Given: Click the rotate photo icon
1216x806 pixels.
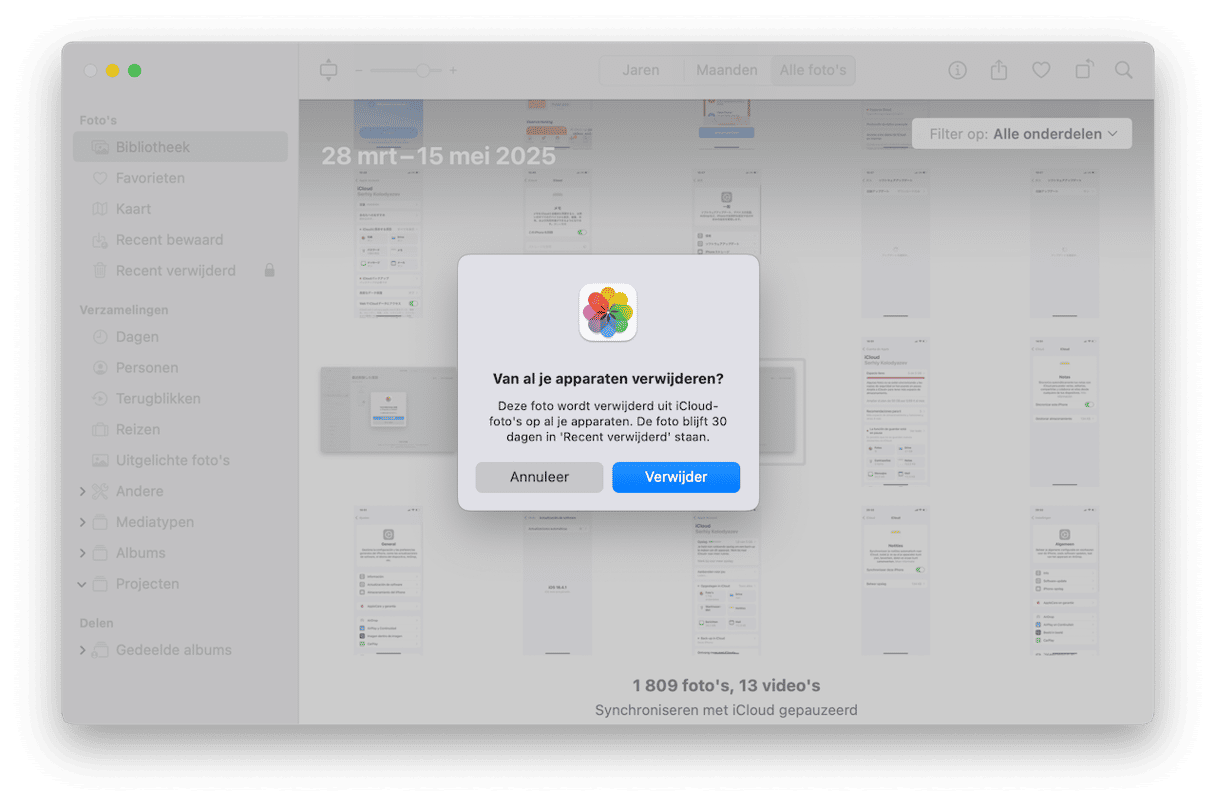Looking at the screenshot, I should (x=1084, y=70).
